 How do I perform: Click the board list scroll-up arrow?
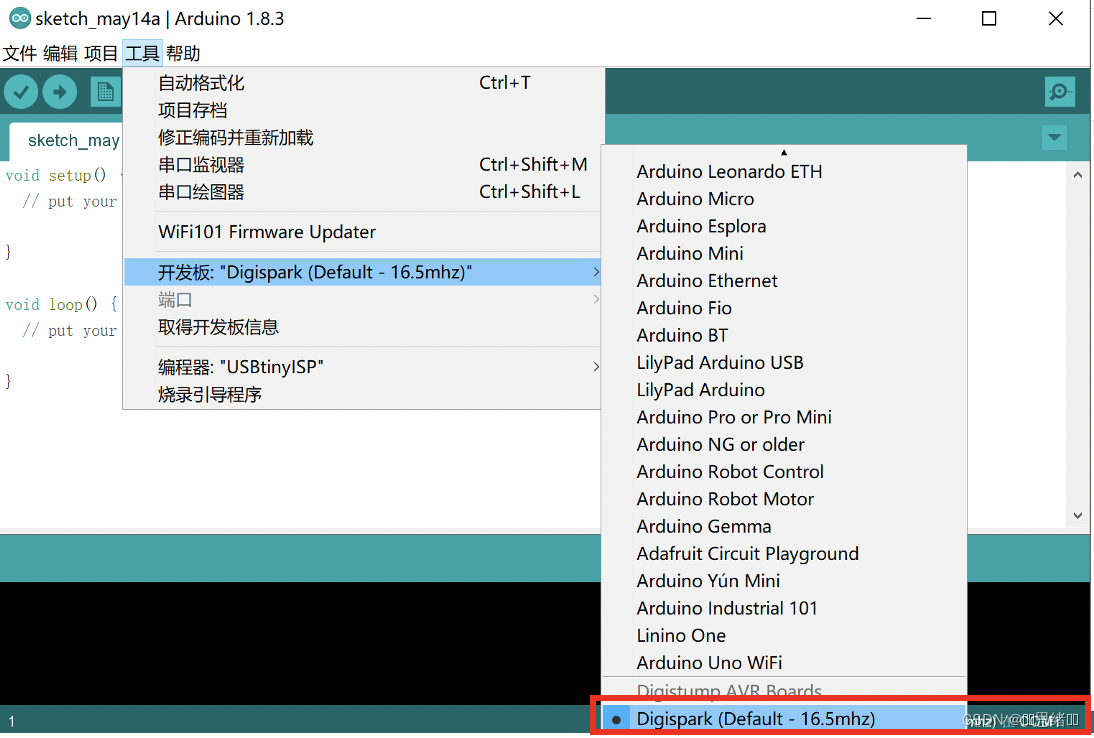coord(784,152)
